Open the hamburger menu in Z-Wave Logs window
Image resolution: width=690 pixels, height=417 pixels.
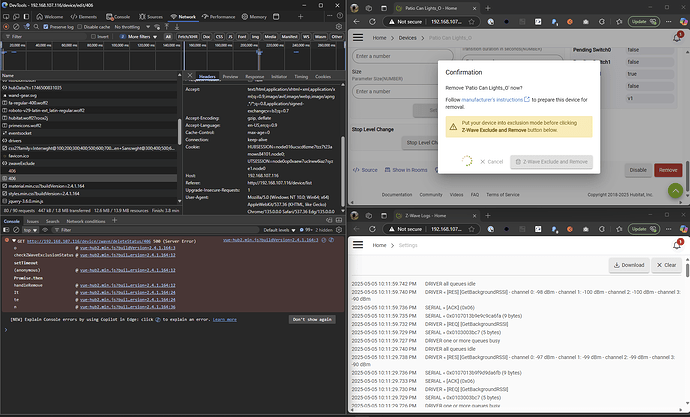click(x=358, y=245)
